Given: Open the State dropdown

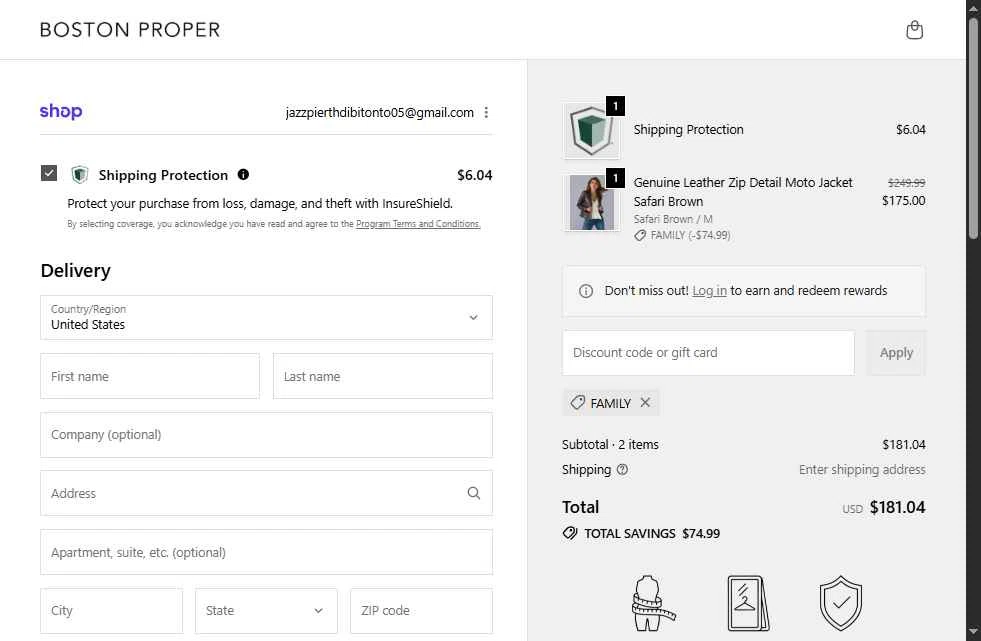Looking at the screenshot, I should (x=265, y=610).
